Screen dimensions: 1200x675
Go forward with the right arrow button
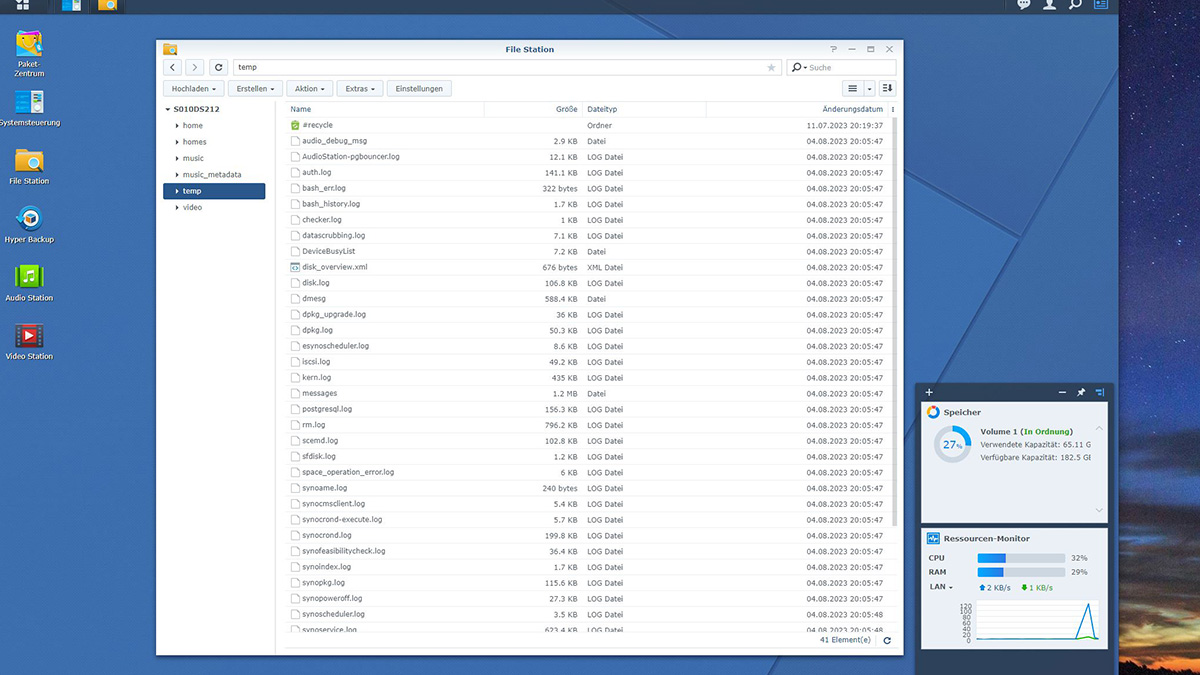[194, 67]
